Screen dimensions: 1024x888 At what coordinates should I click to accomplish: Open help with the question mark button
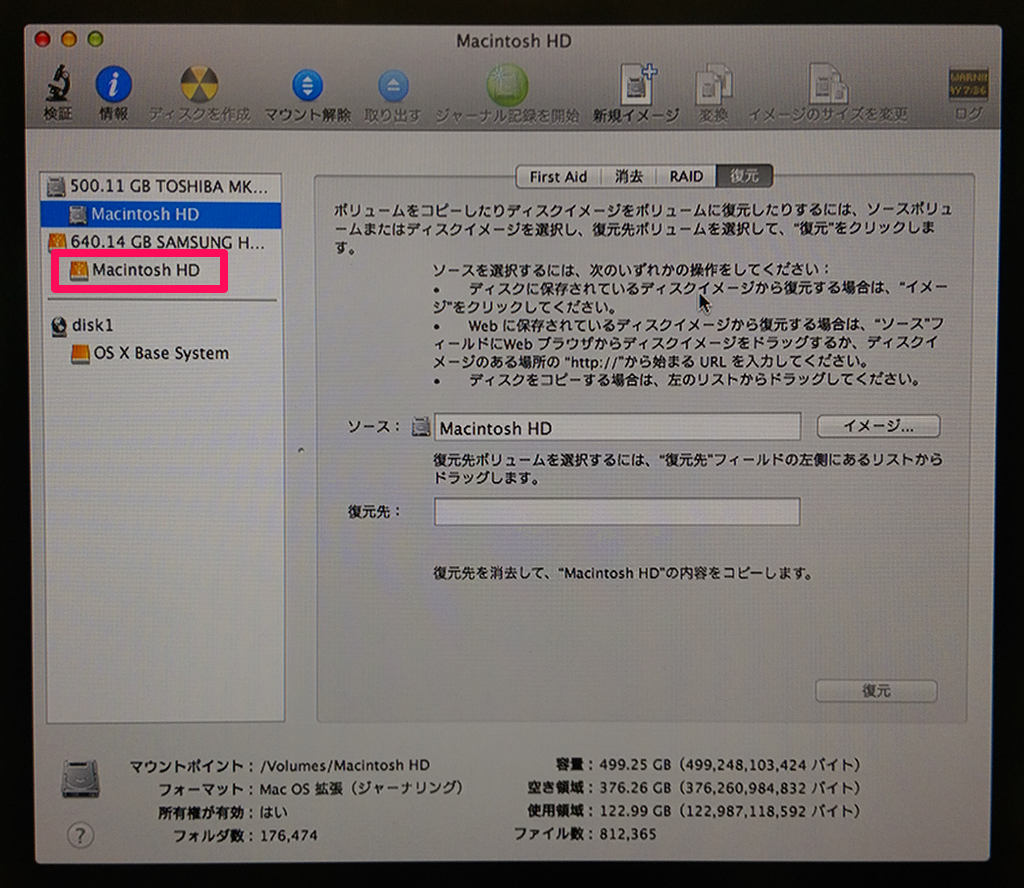point(79,834)
